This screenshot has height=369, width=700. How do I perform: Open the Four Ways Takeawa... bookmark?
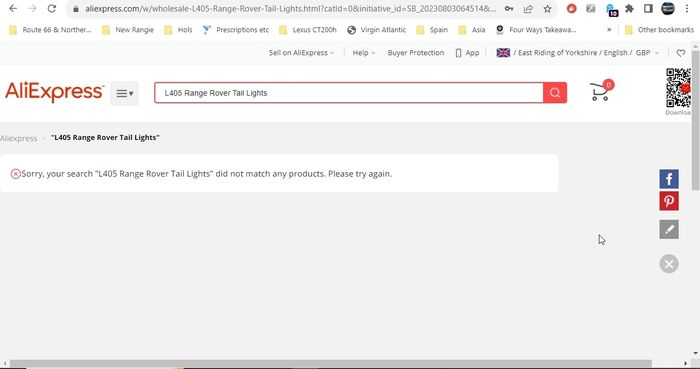point(536,30)
